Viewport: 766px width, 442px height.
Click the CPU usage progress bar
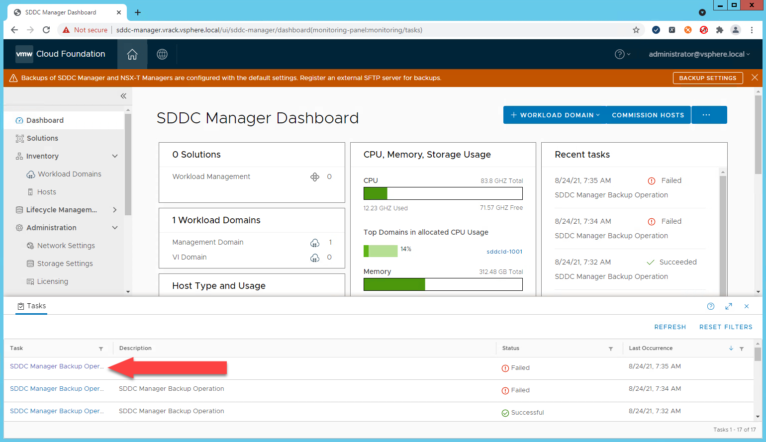pos(443,193)
